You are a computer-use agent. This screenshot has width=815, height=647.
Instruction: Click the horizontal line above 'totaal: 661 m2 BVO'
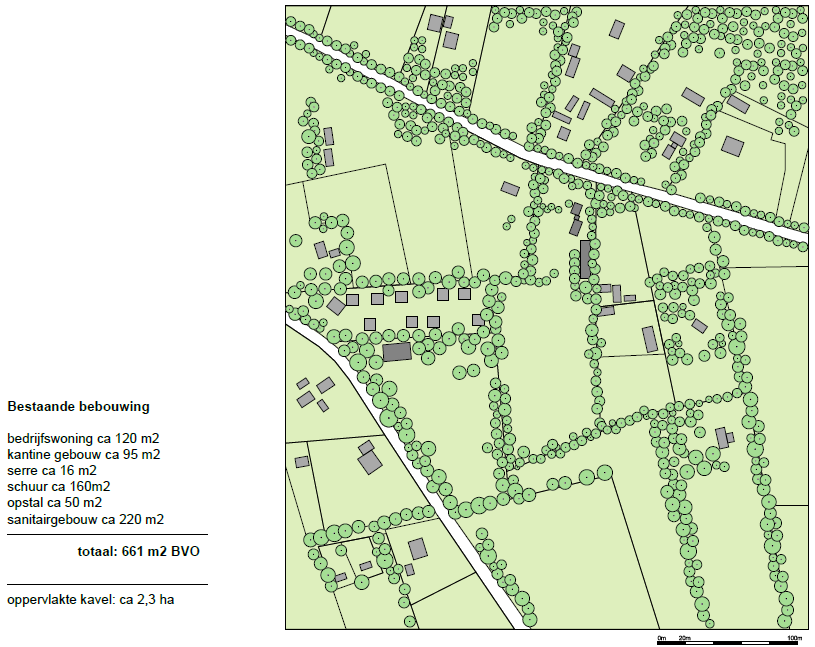point(107,535)
